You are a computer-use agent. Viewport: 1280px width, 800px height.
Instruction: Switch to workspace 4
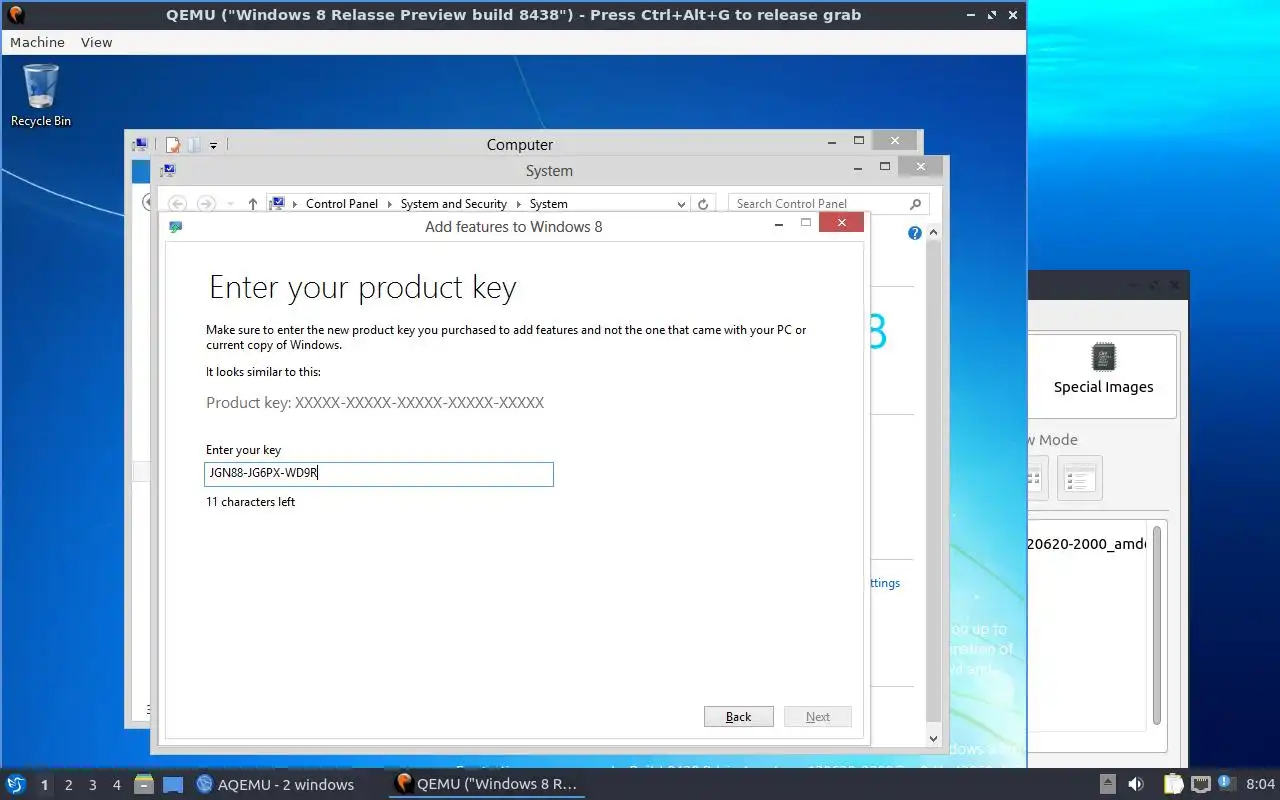click(x=117, y=785)
